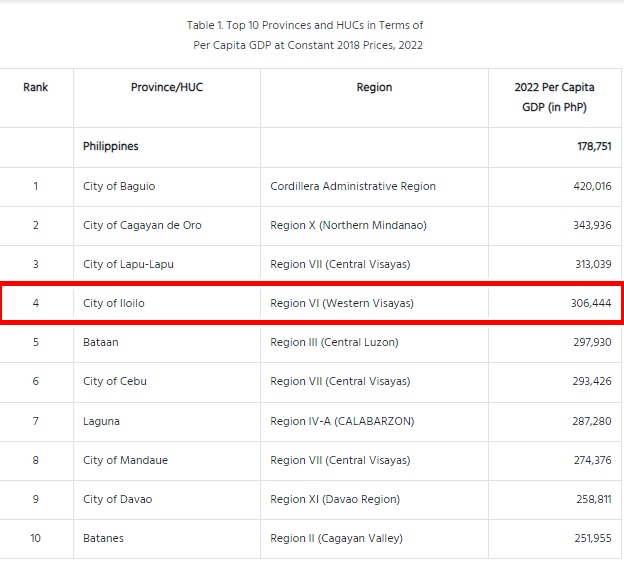Click the value 420,016

(x=592, y=186)
